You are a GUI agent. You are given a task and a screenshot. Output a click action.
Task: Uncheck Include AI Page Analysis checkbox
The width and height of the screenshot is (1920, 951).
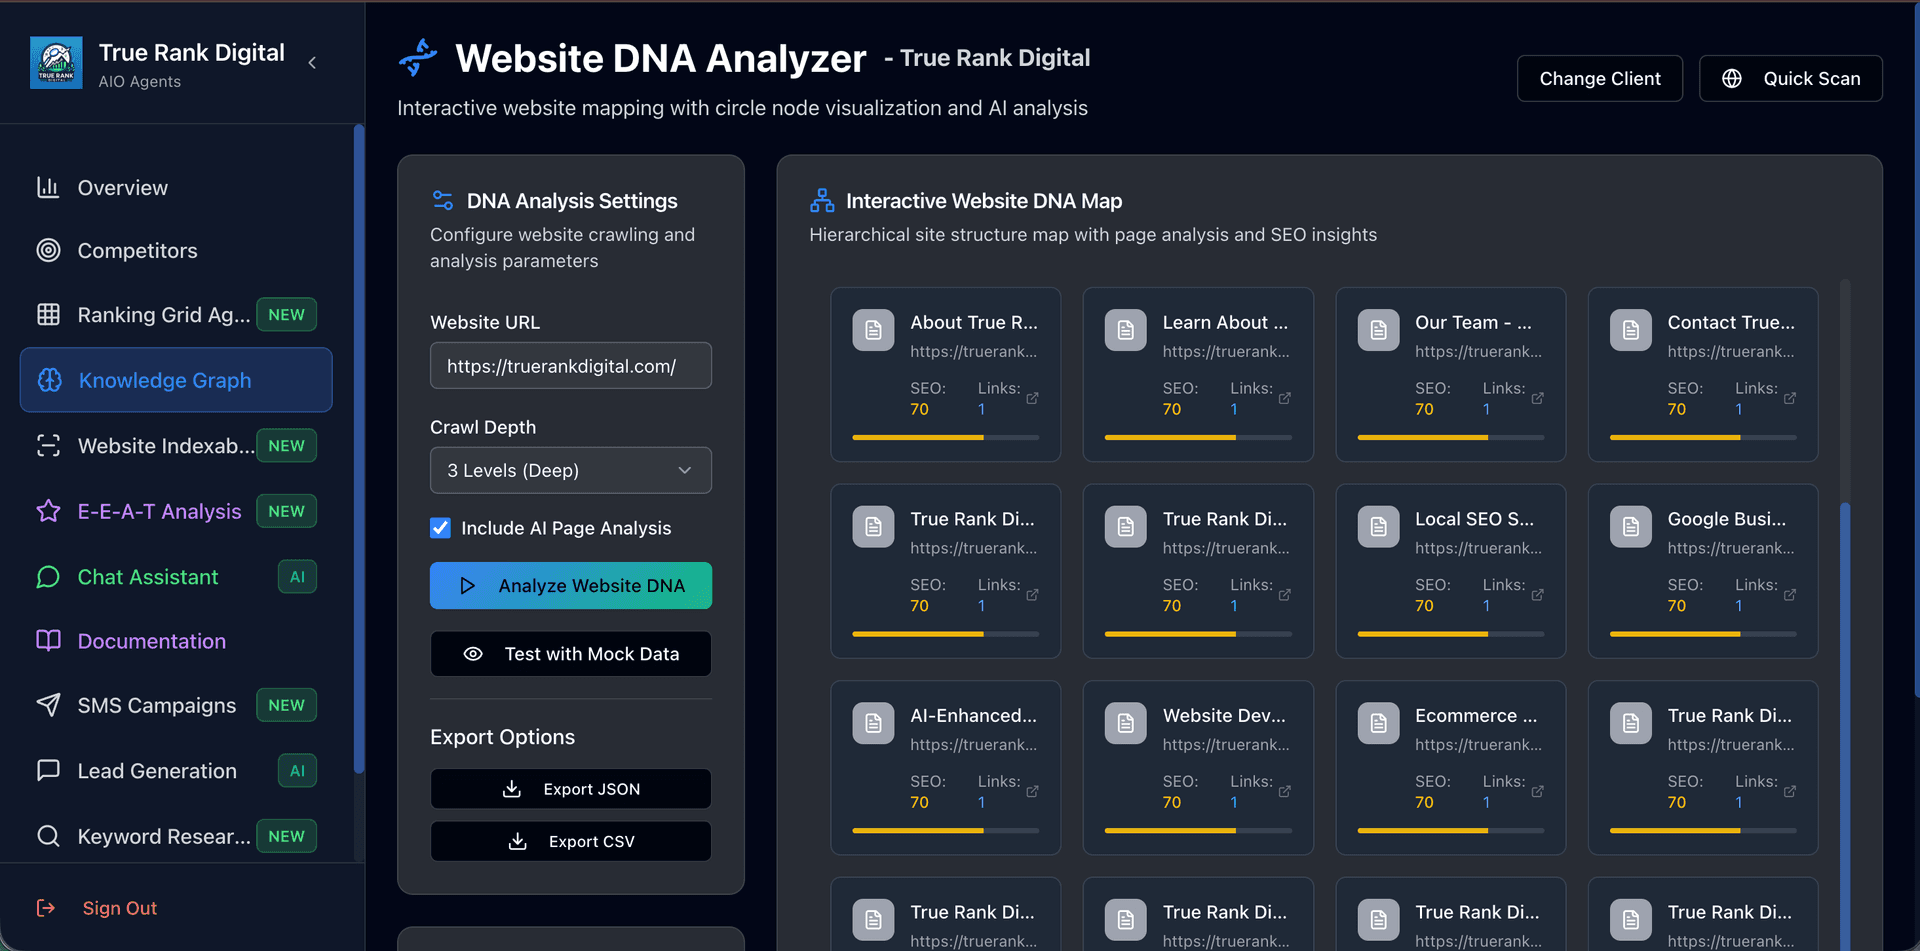tap(440, 528)
